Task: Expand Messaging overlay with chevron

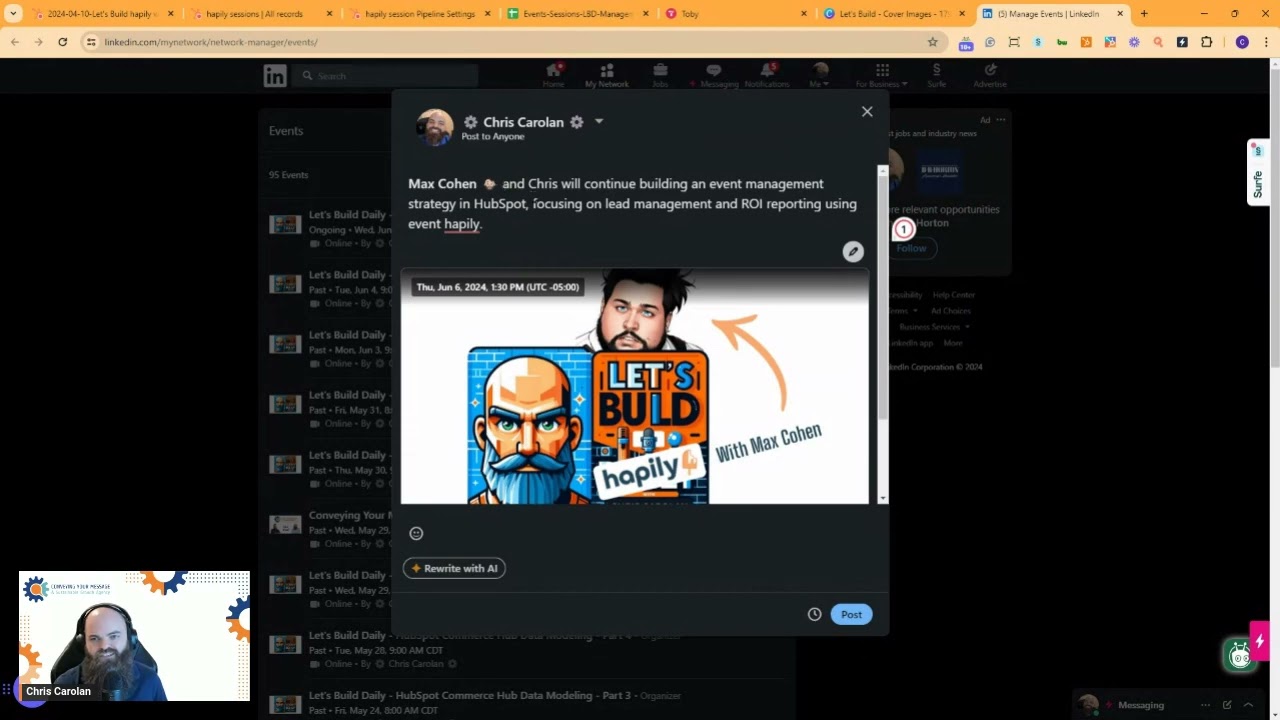Action: pos(1248,705)
